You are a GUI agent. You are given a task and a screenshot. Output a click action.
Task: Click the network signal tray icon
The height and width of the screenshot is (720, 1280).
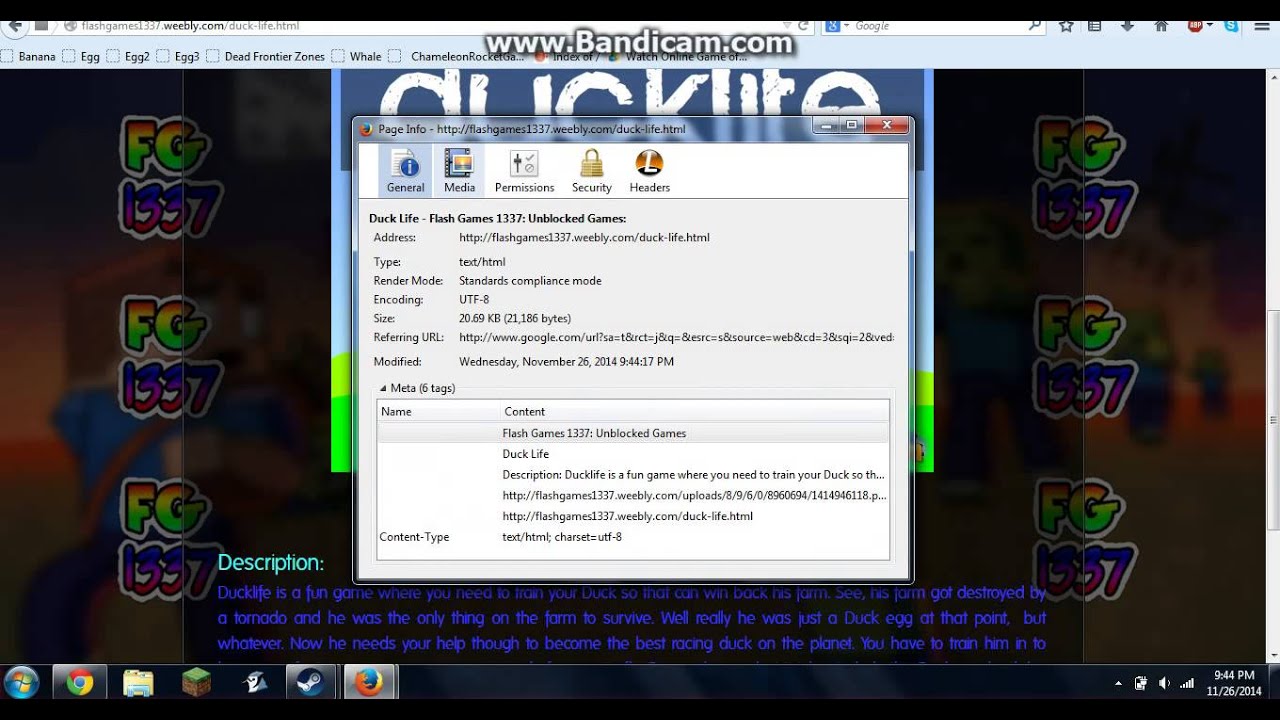click(1187, 683)
